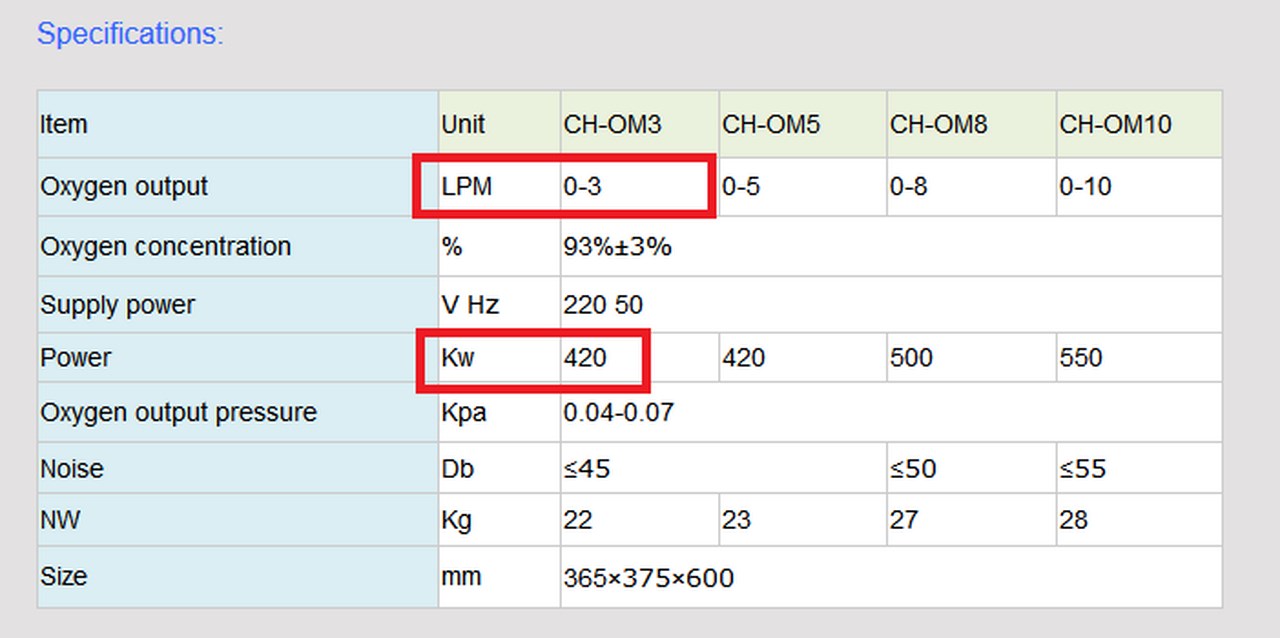Click the Specifications heading text
This screenshot has width=1280, height=638.
(x=130, y=34)
